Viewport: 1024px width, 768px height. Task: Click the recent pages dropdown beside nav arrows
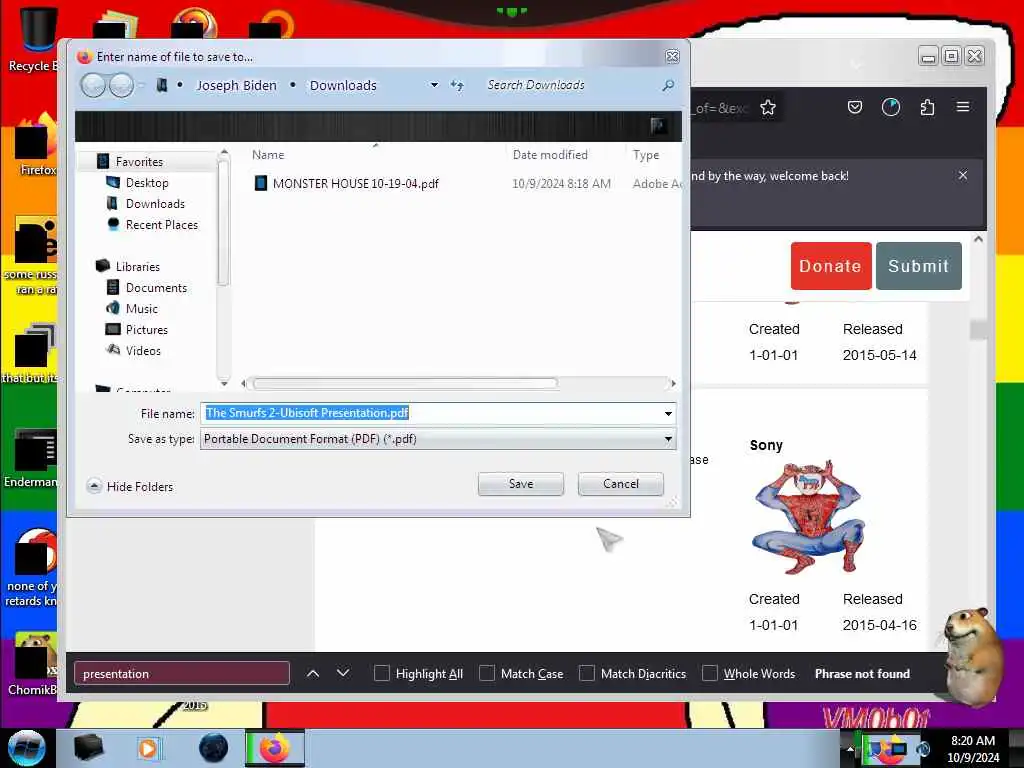point(140,86)
